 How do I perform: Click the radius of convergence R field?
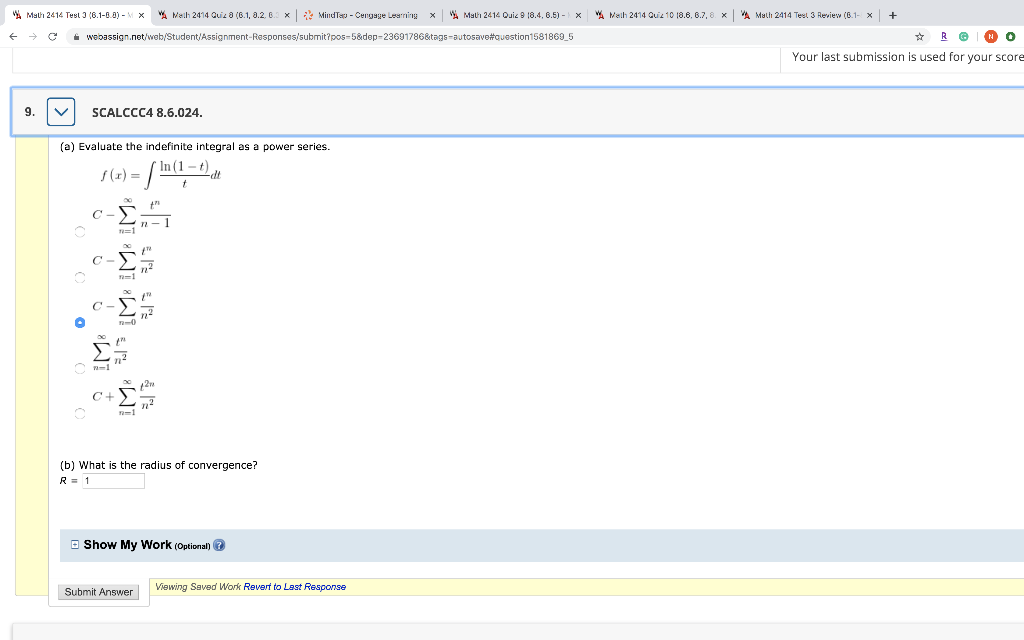(x=113, y=481)
